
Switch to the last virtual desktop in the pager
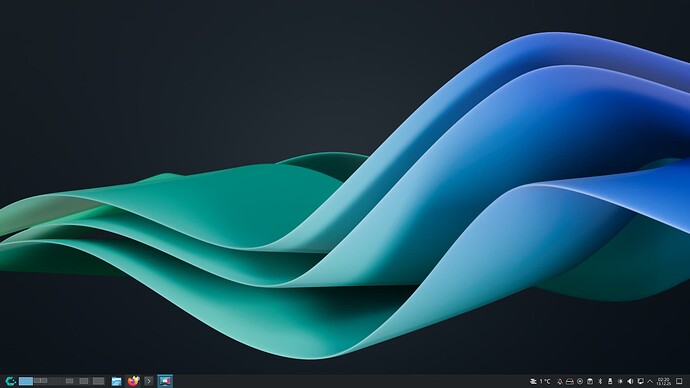pos(98,381)
